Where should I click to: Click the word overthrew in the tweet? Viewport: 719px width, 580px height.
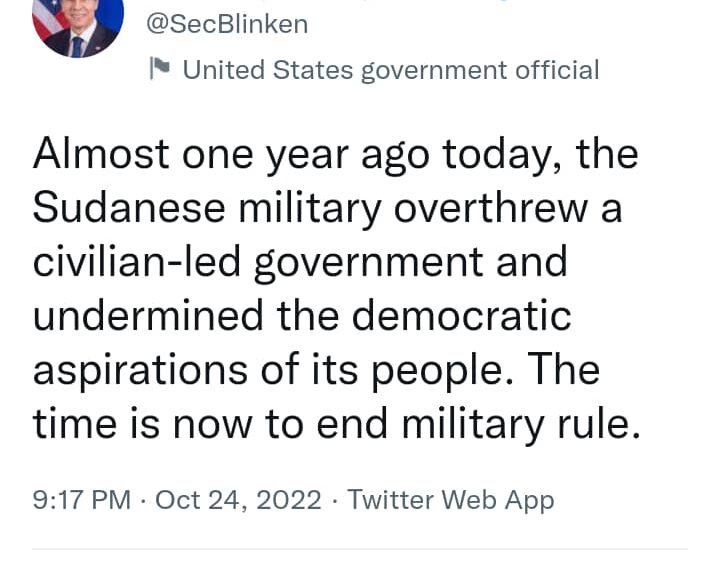(491, 208)
